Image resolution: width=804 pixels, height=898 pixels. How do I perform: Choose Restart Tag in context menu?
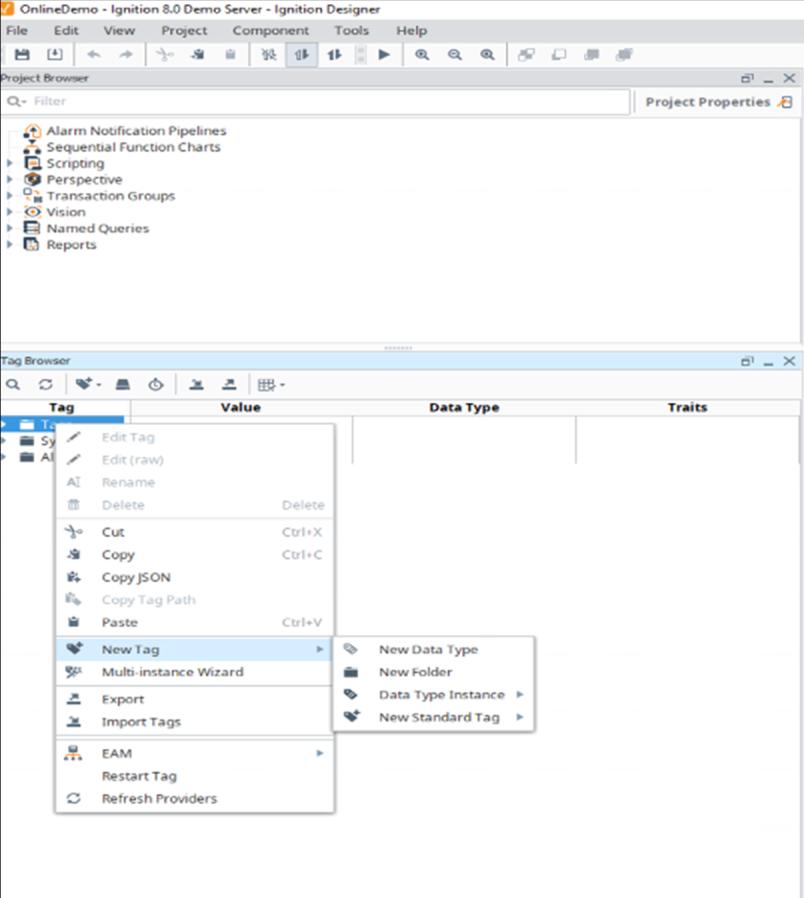[195, 776]
